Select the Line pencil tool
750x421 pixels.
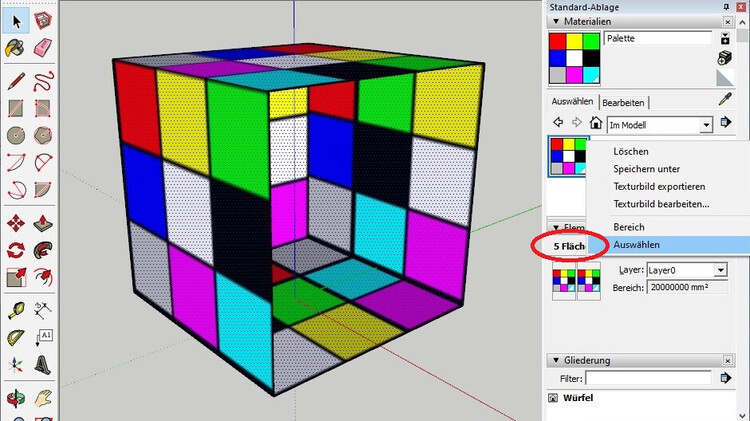pyautogui.click(x=16, y=81)
